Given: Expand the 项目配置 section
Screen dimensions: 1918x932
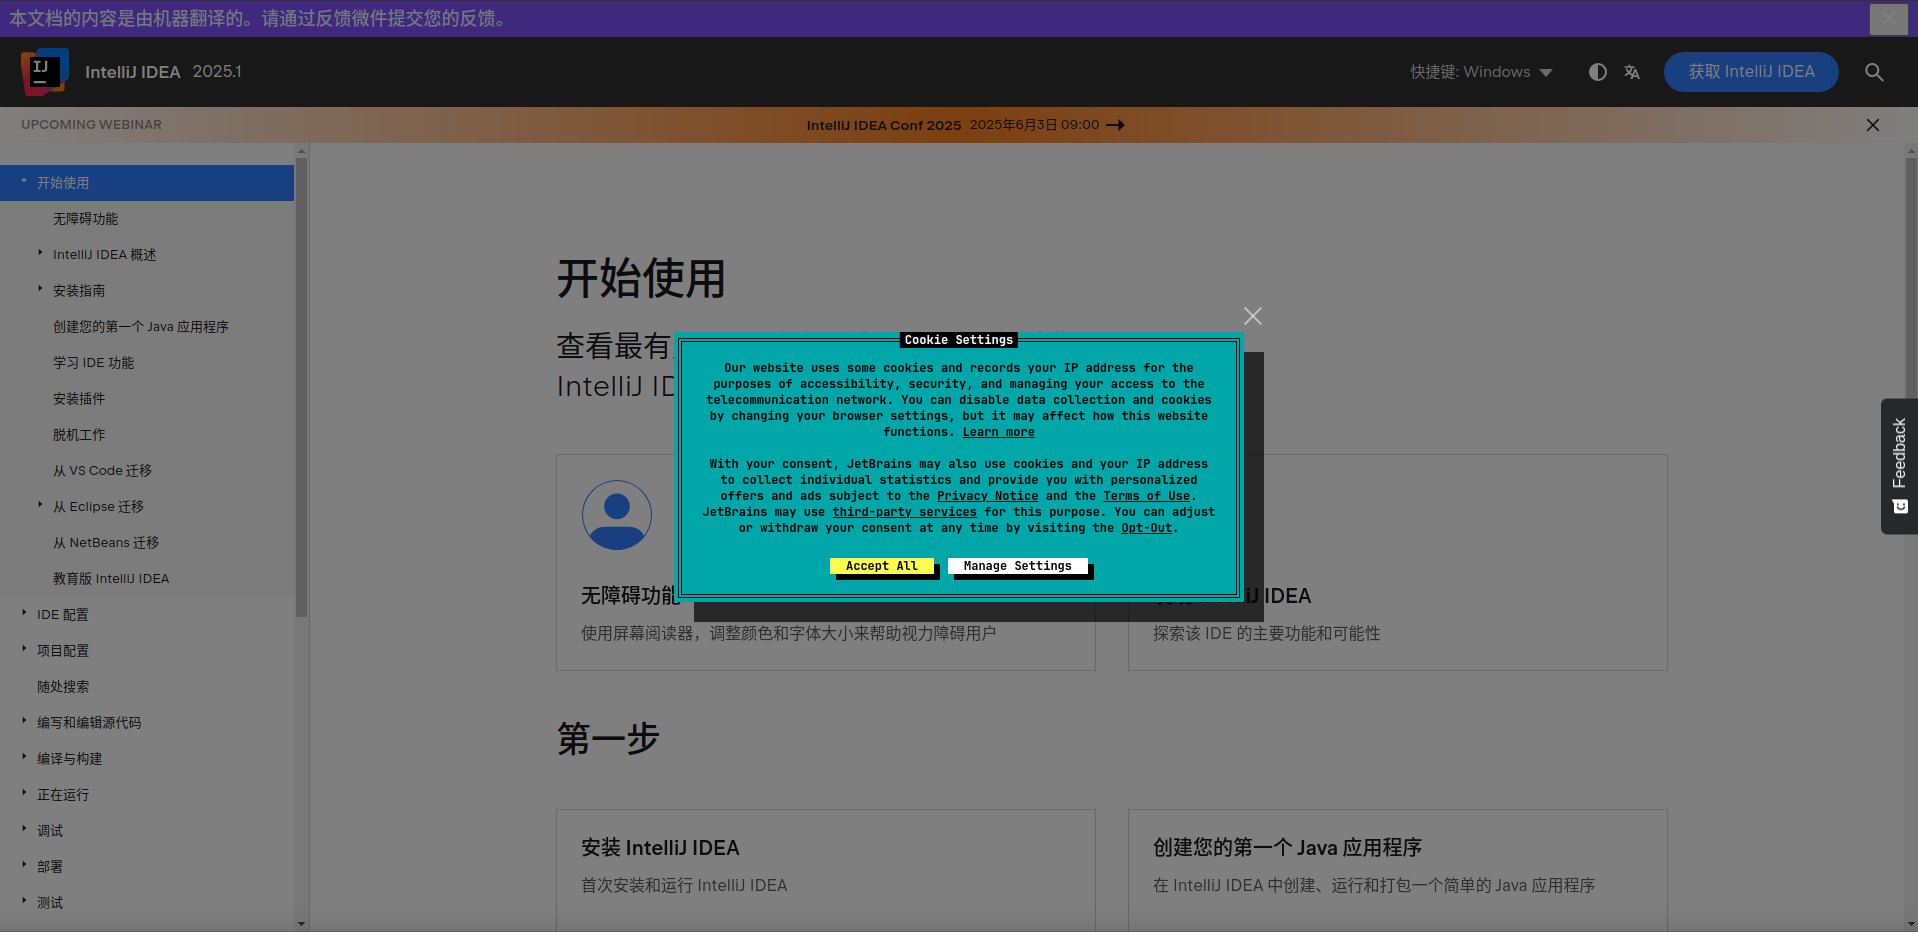Looking at the screenshot, I should coord(24,650).
